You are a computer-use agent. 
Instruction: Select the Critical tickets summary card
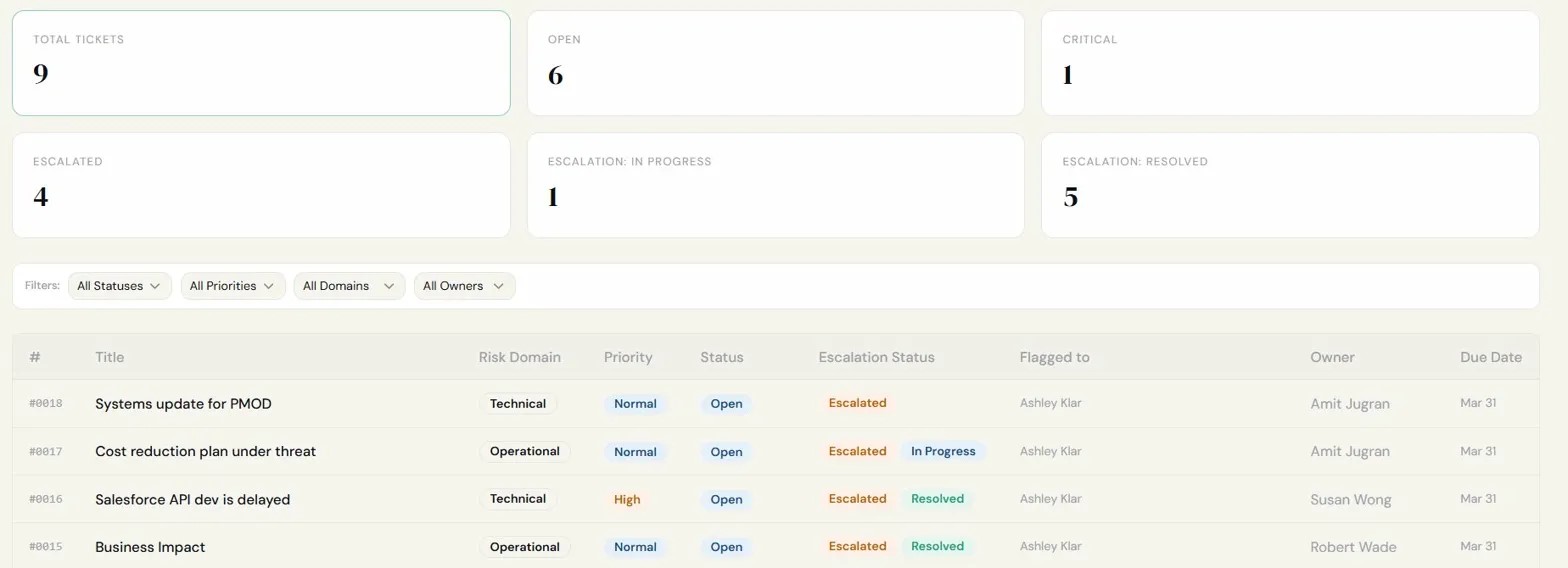(1290, 63)
